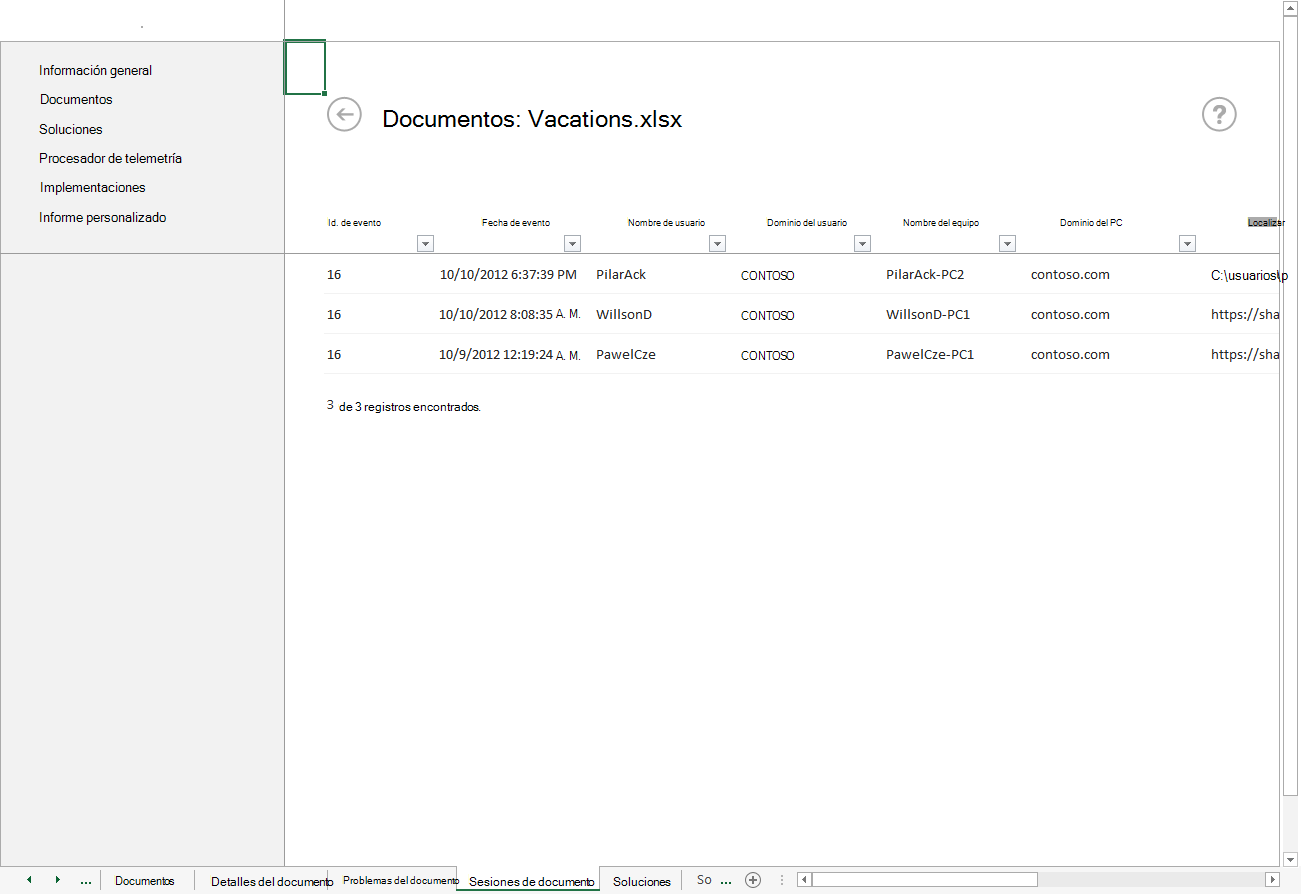
Task: Open the Dominio del PC filter dropdown
Action: pyautogui.click(x=1187, y=243)
